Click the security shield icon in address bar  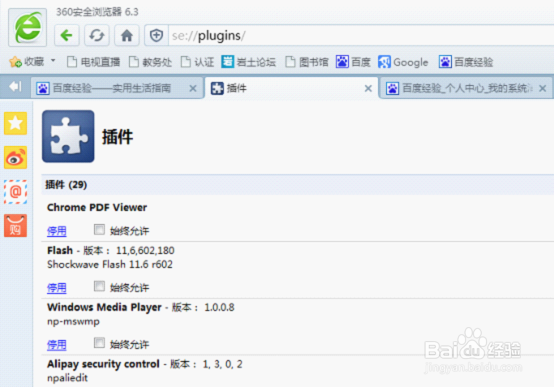pyautogui.click(x=156, y=35)
